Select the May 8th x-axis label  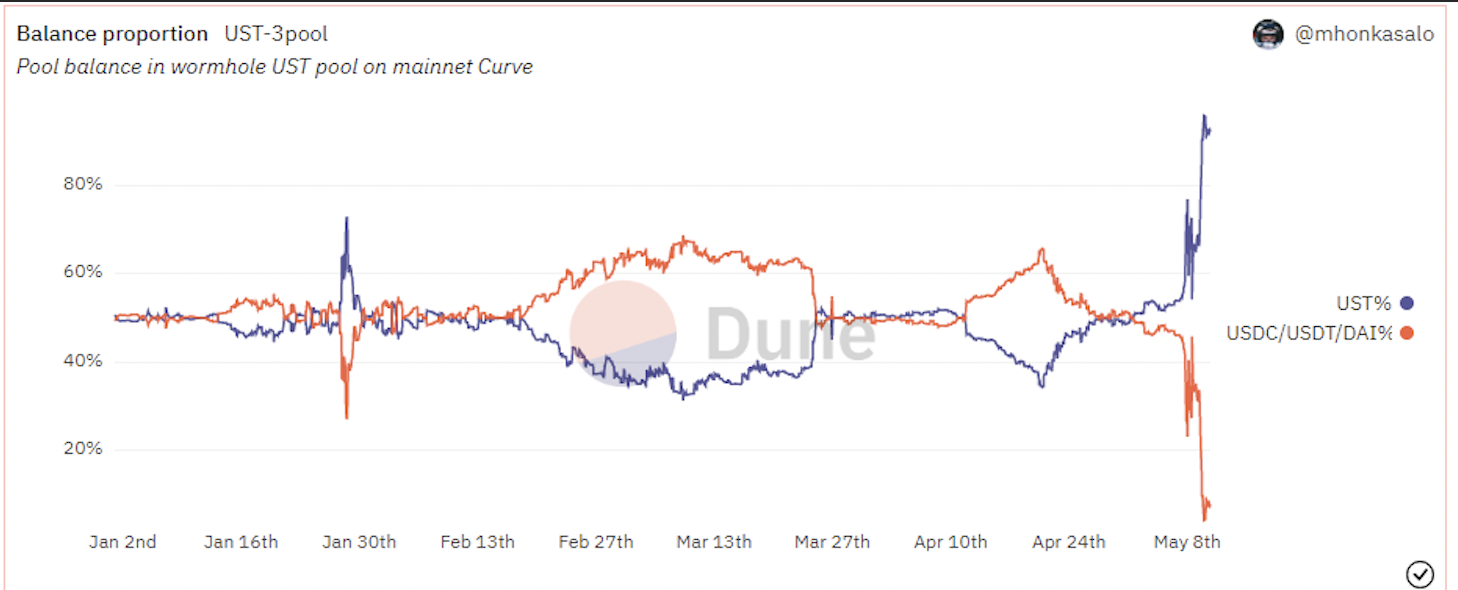[1187, 542]
